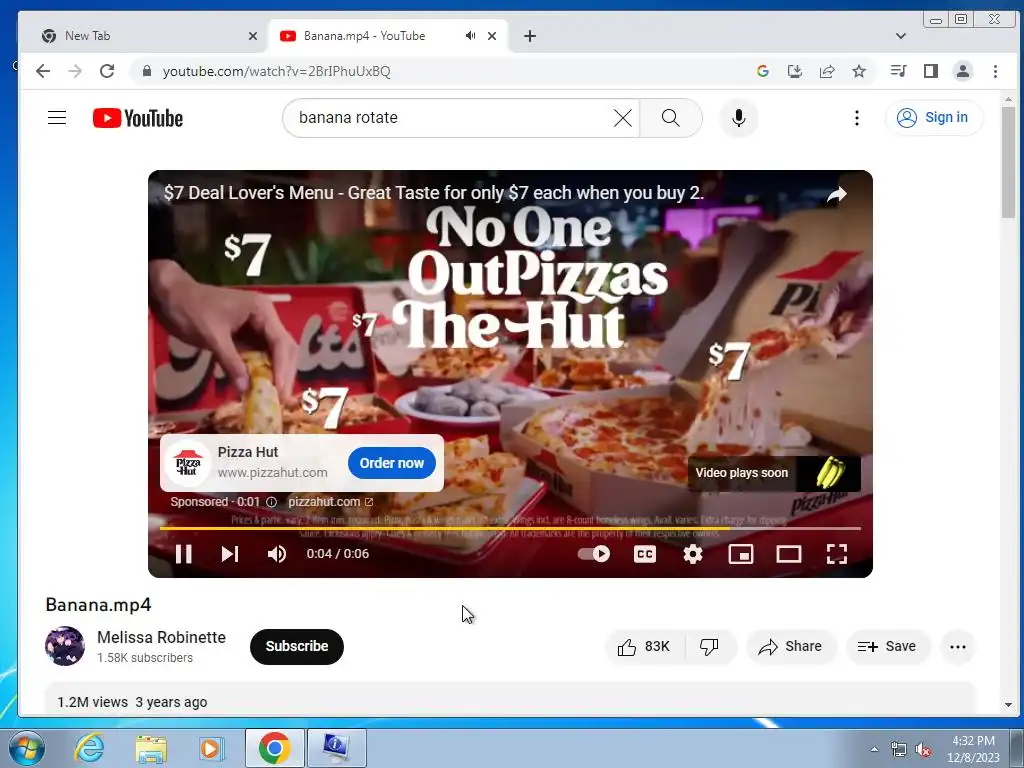Open Chrome three-dot menu
1024x768 pixels.
pyautogui.click(x=995, y=71)
